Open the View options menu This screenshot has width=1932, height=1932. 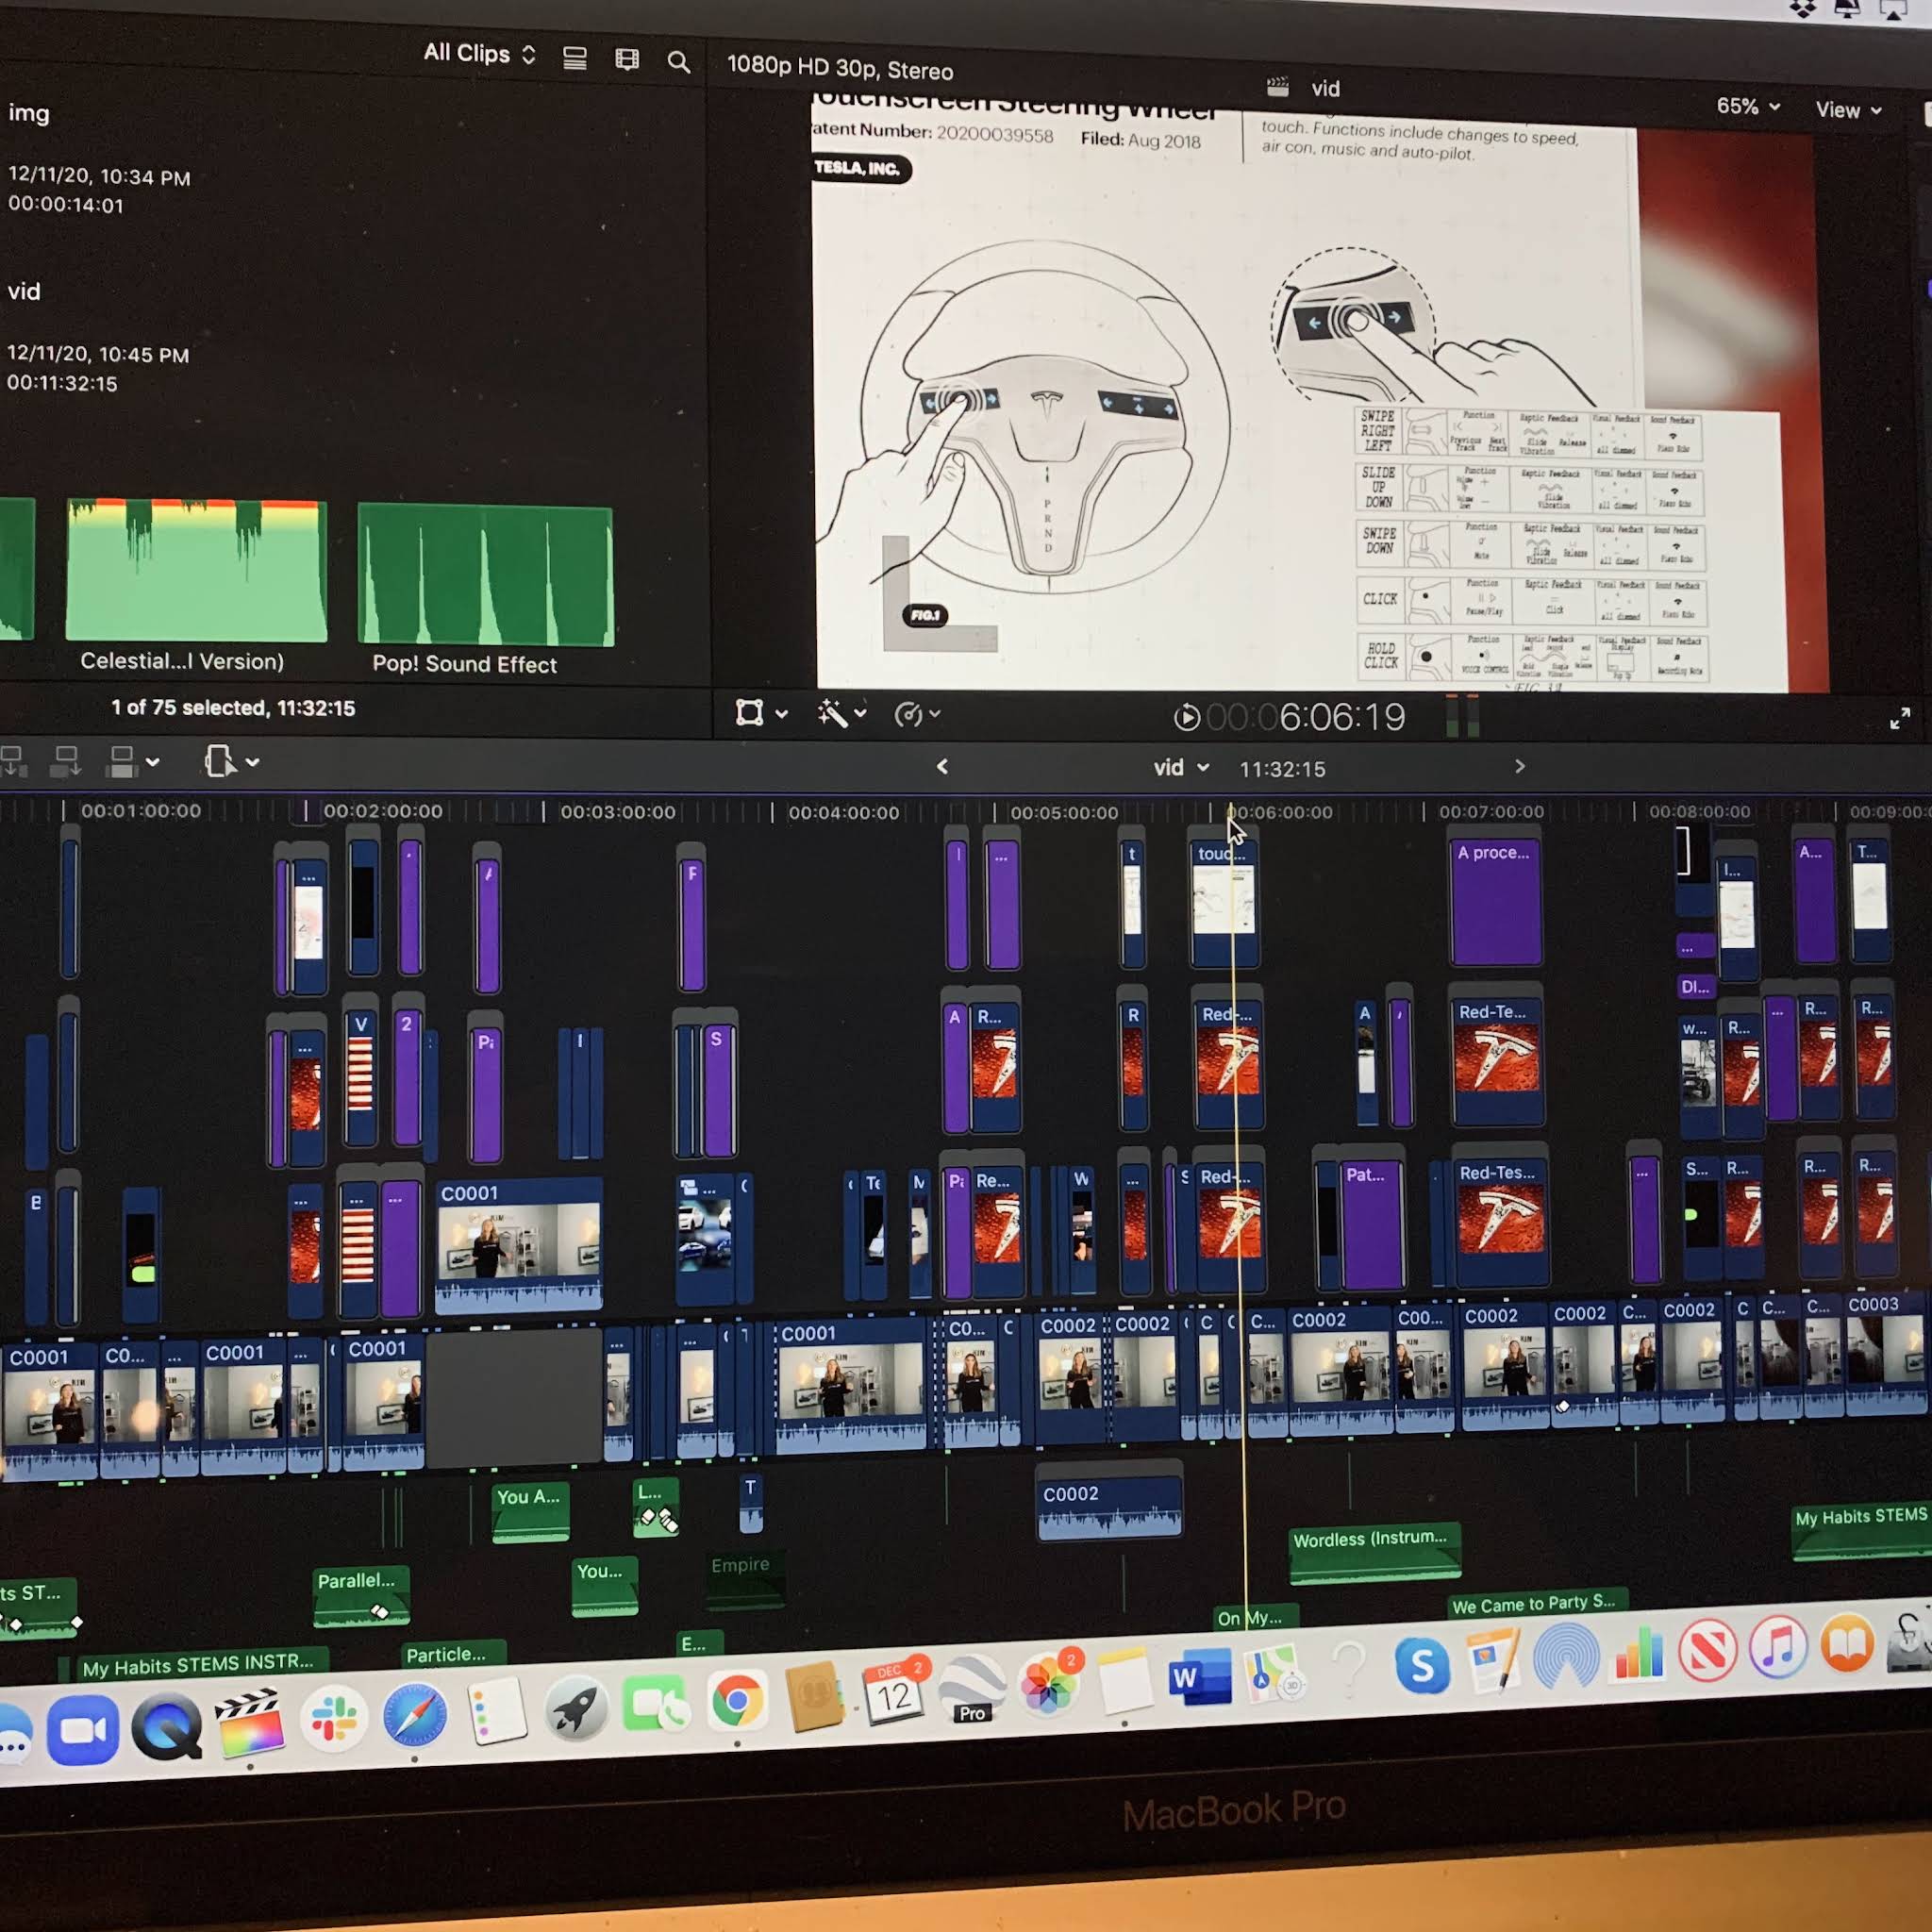tap(1847, 110)
